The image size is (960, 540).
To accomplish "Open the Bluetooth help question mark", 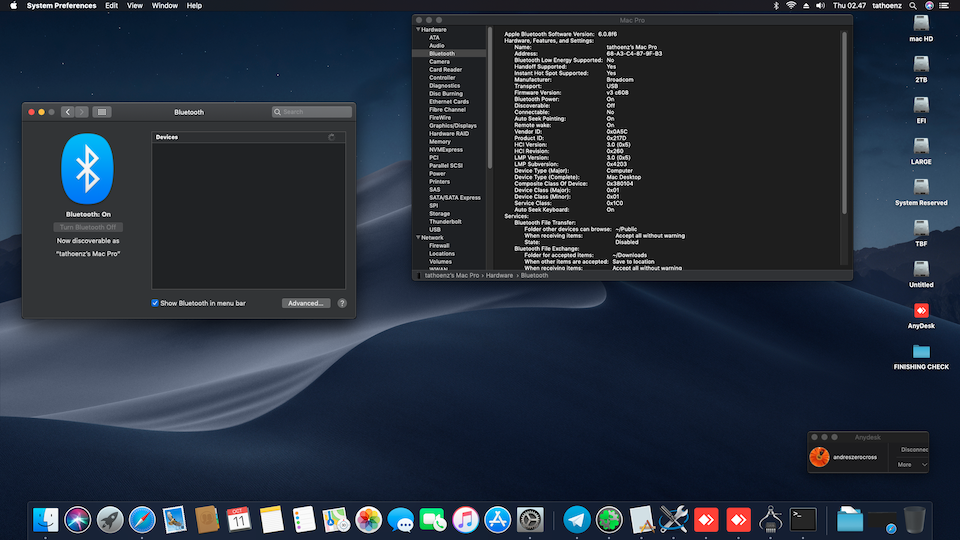I will coord(342,303).
